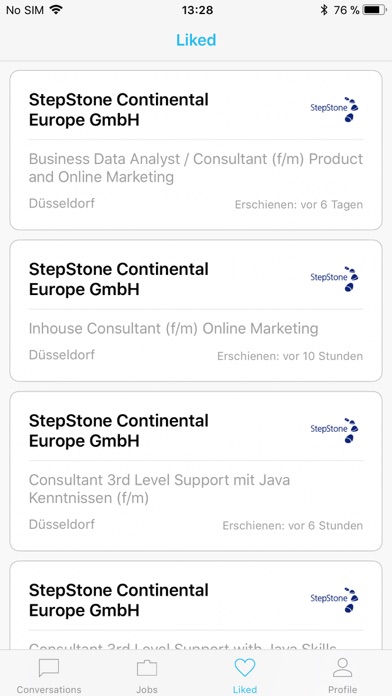Screen dimensions: 392x696
Task: Select the Liked heart icon
Action: click(x=245, y=668)
